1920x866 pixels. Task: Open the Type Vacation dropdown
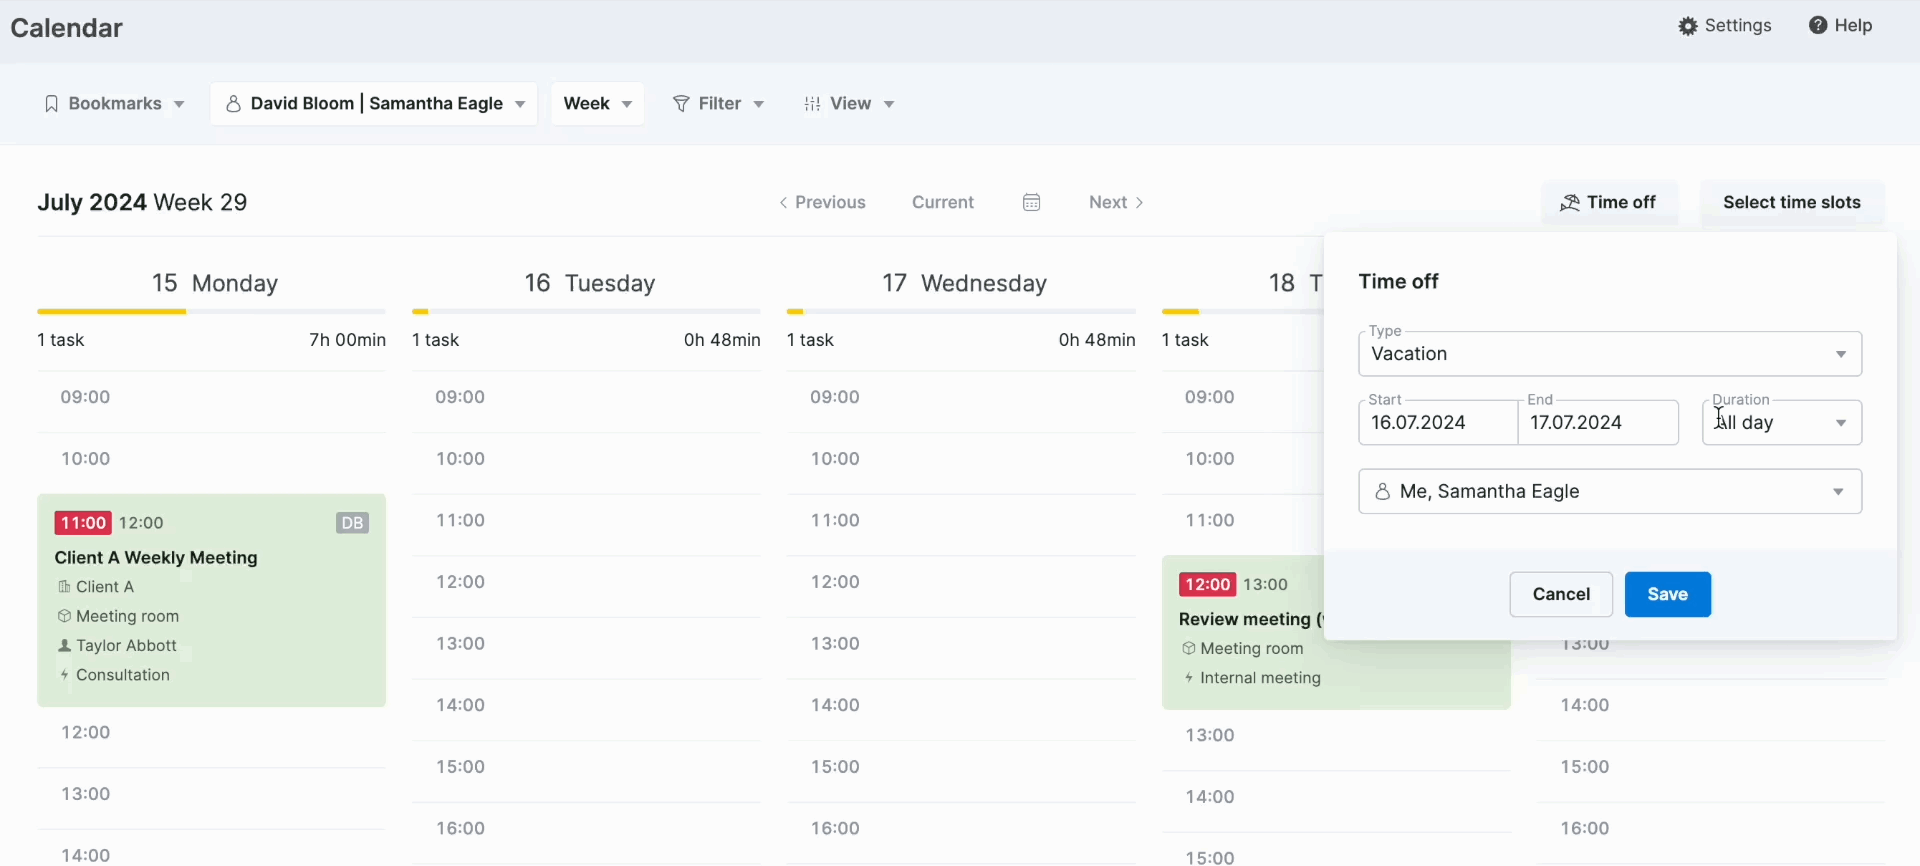[1610, 354]
